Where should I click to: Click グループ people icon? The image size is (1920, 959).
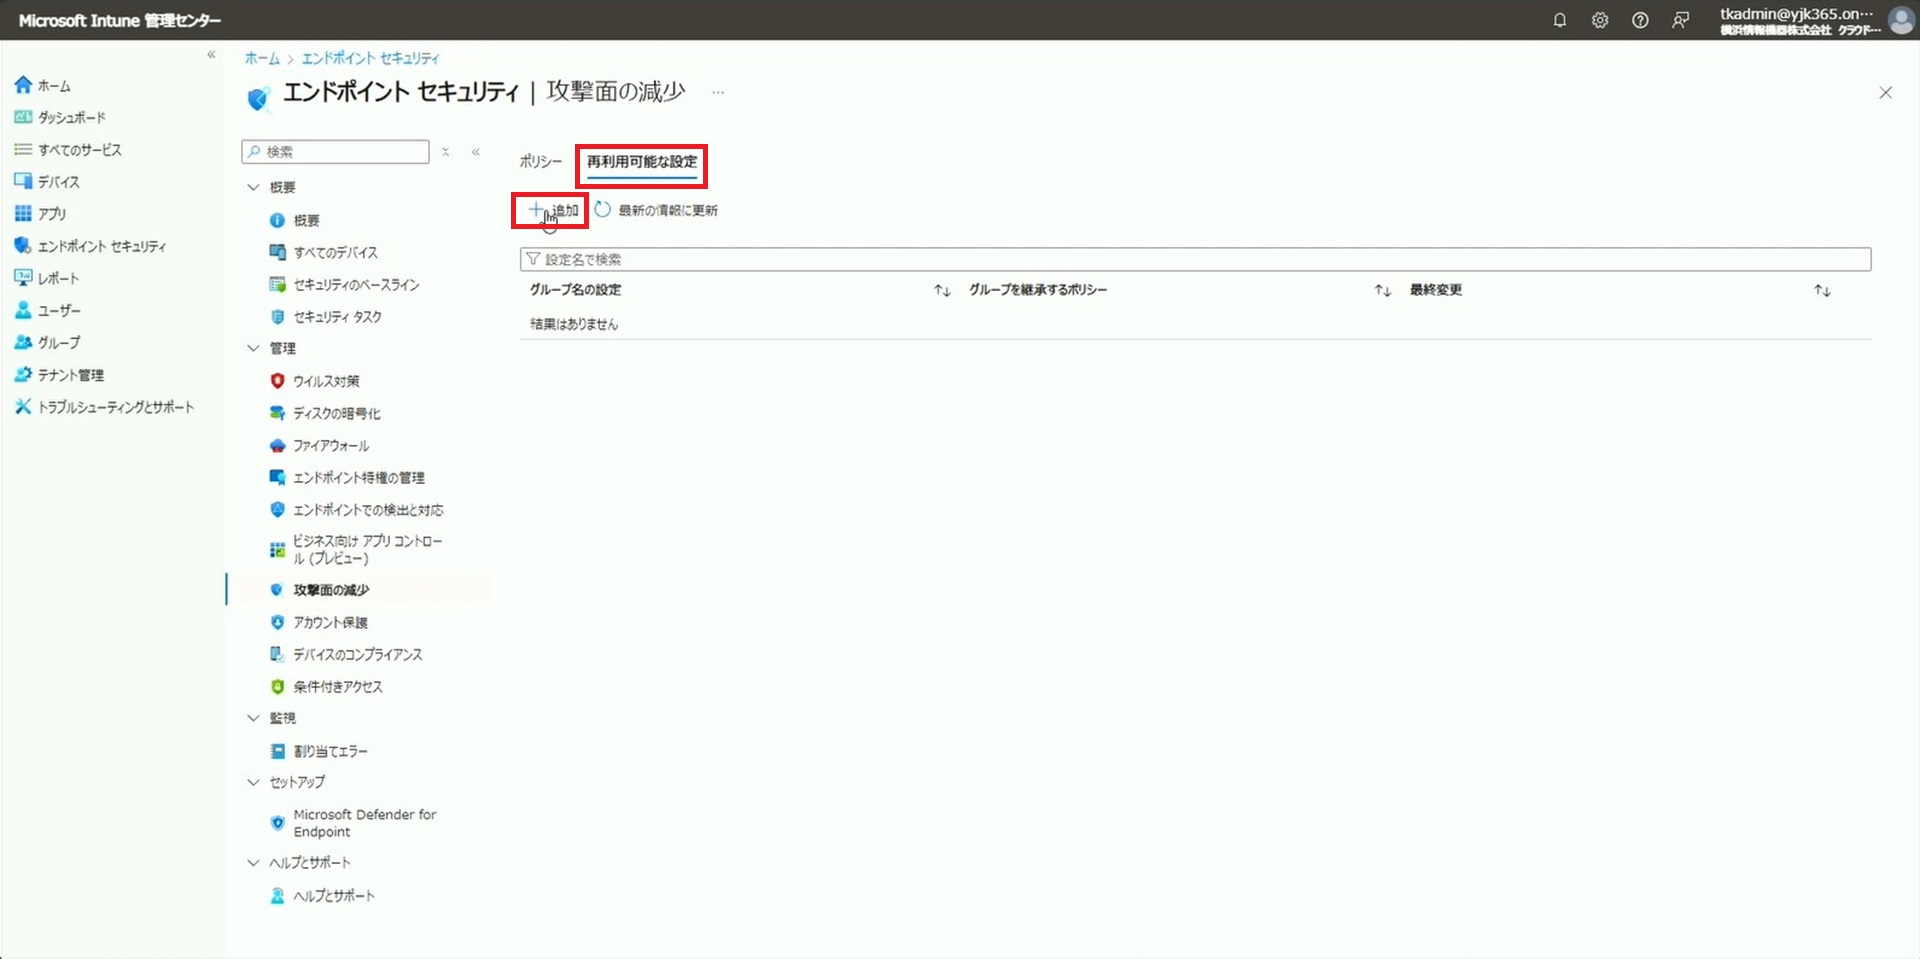(x=23, y=342)
